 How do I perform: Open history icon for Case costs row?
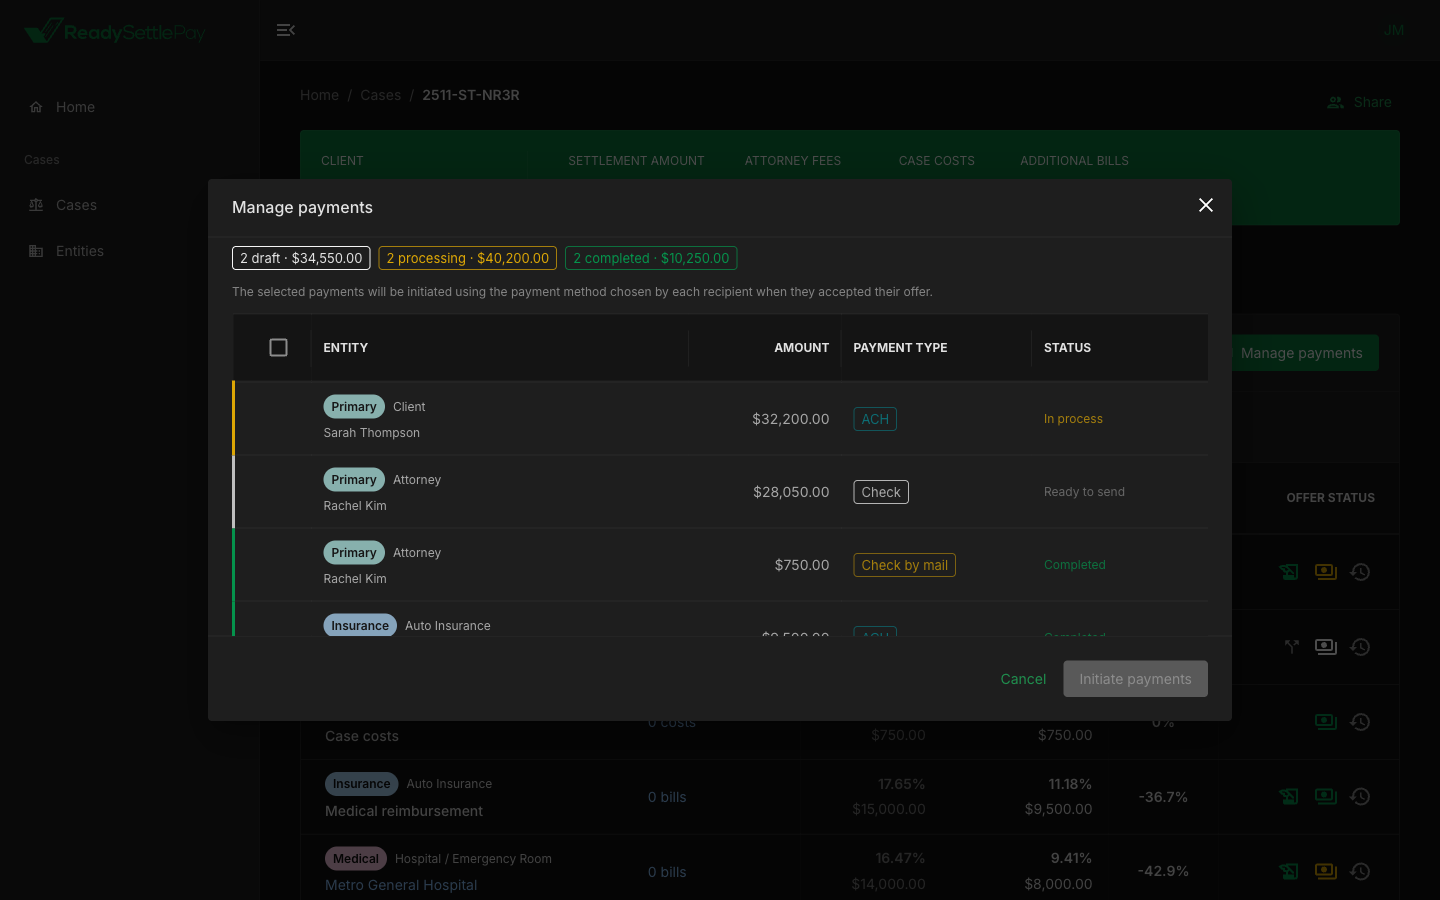[x=1360, y=721]
